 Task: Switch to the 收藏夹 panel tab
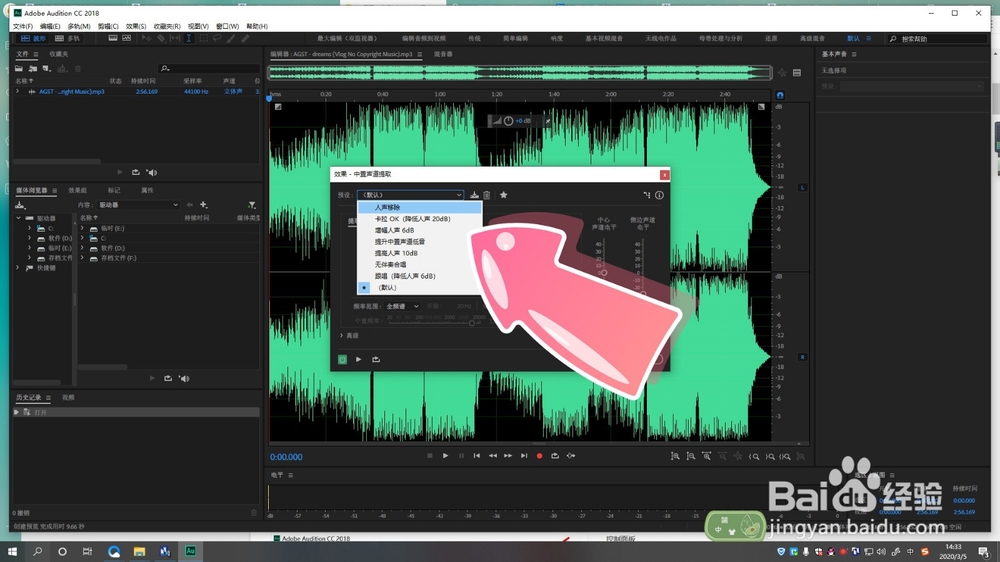(x=59, y=54)
